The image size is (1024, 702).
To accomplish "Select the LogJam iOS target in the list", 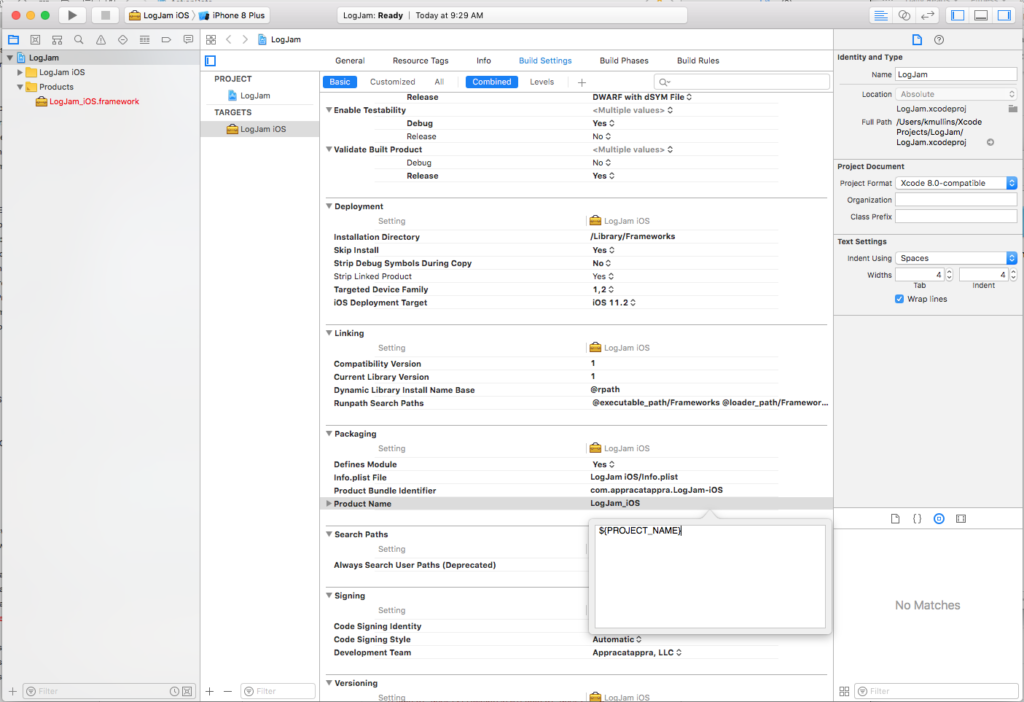I will 263,128.
